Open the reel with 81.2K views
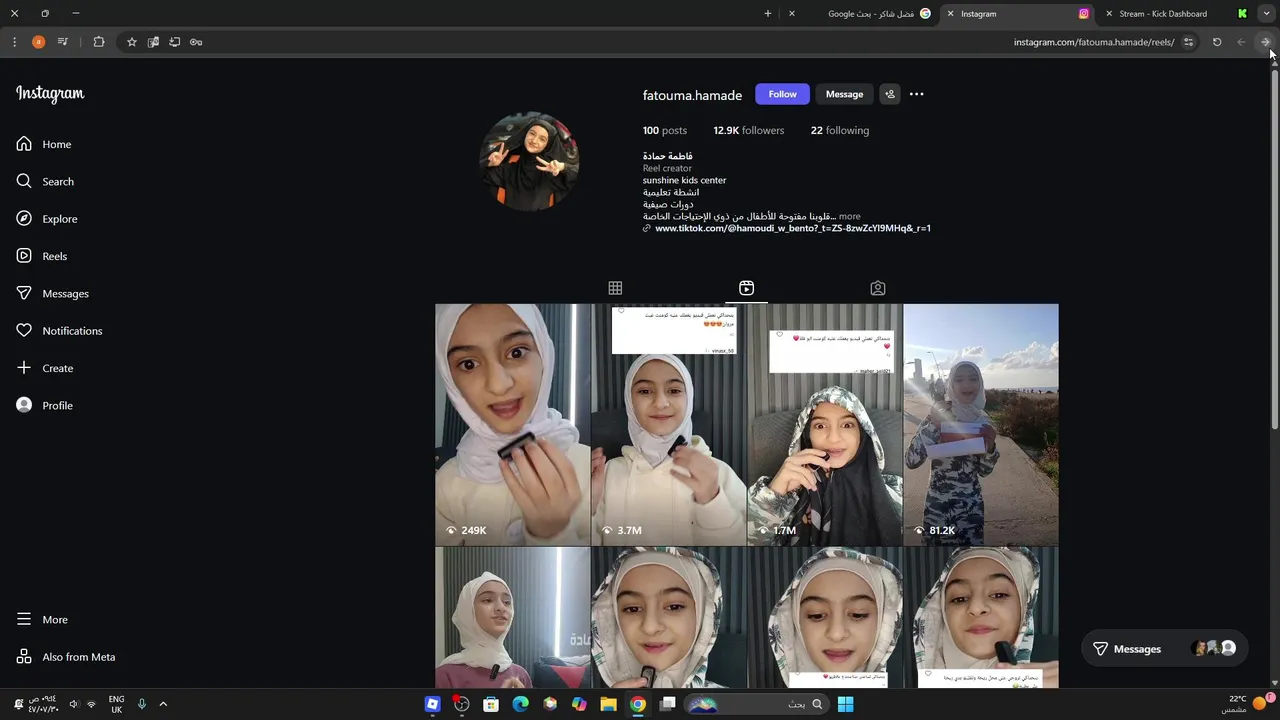The width and height of the screenshot is (1280, 720). tap(980, 424)
